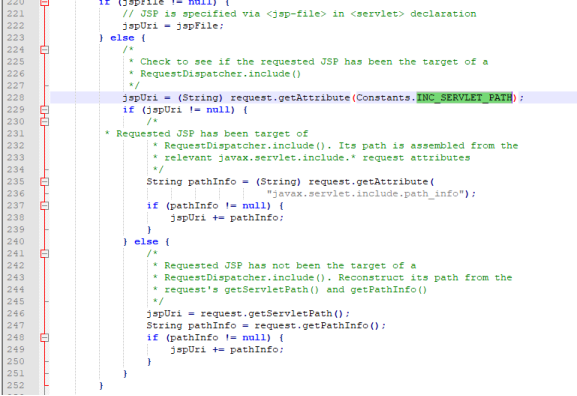Screen dimensions: 577x396
Task: Click 'jspUri = request.getServletPath();' on line 246
Action: click(x=248, y=314)
